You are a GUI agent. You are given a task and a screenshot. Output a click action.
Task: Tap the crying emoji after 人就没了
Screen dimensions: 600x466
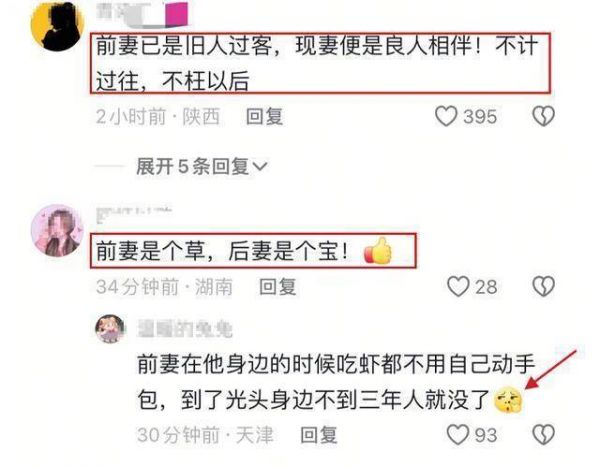coord(508,400)
